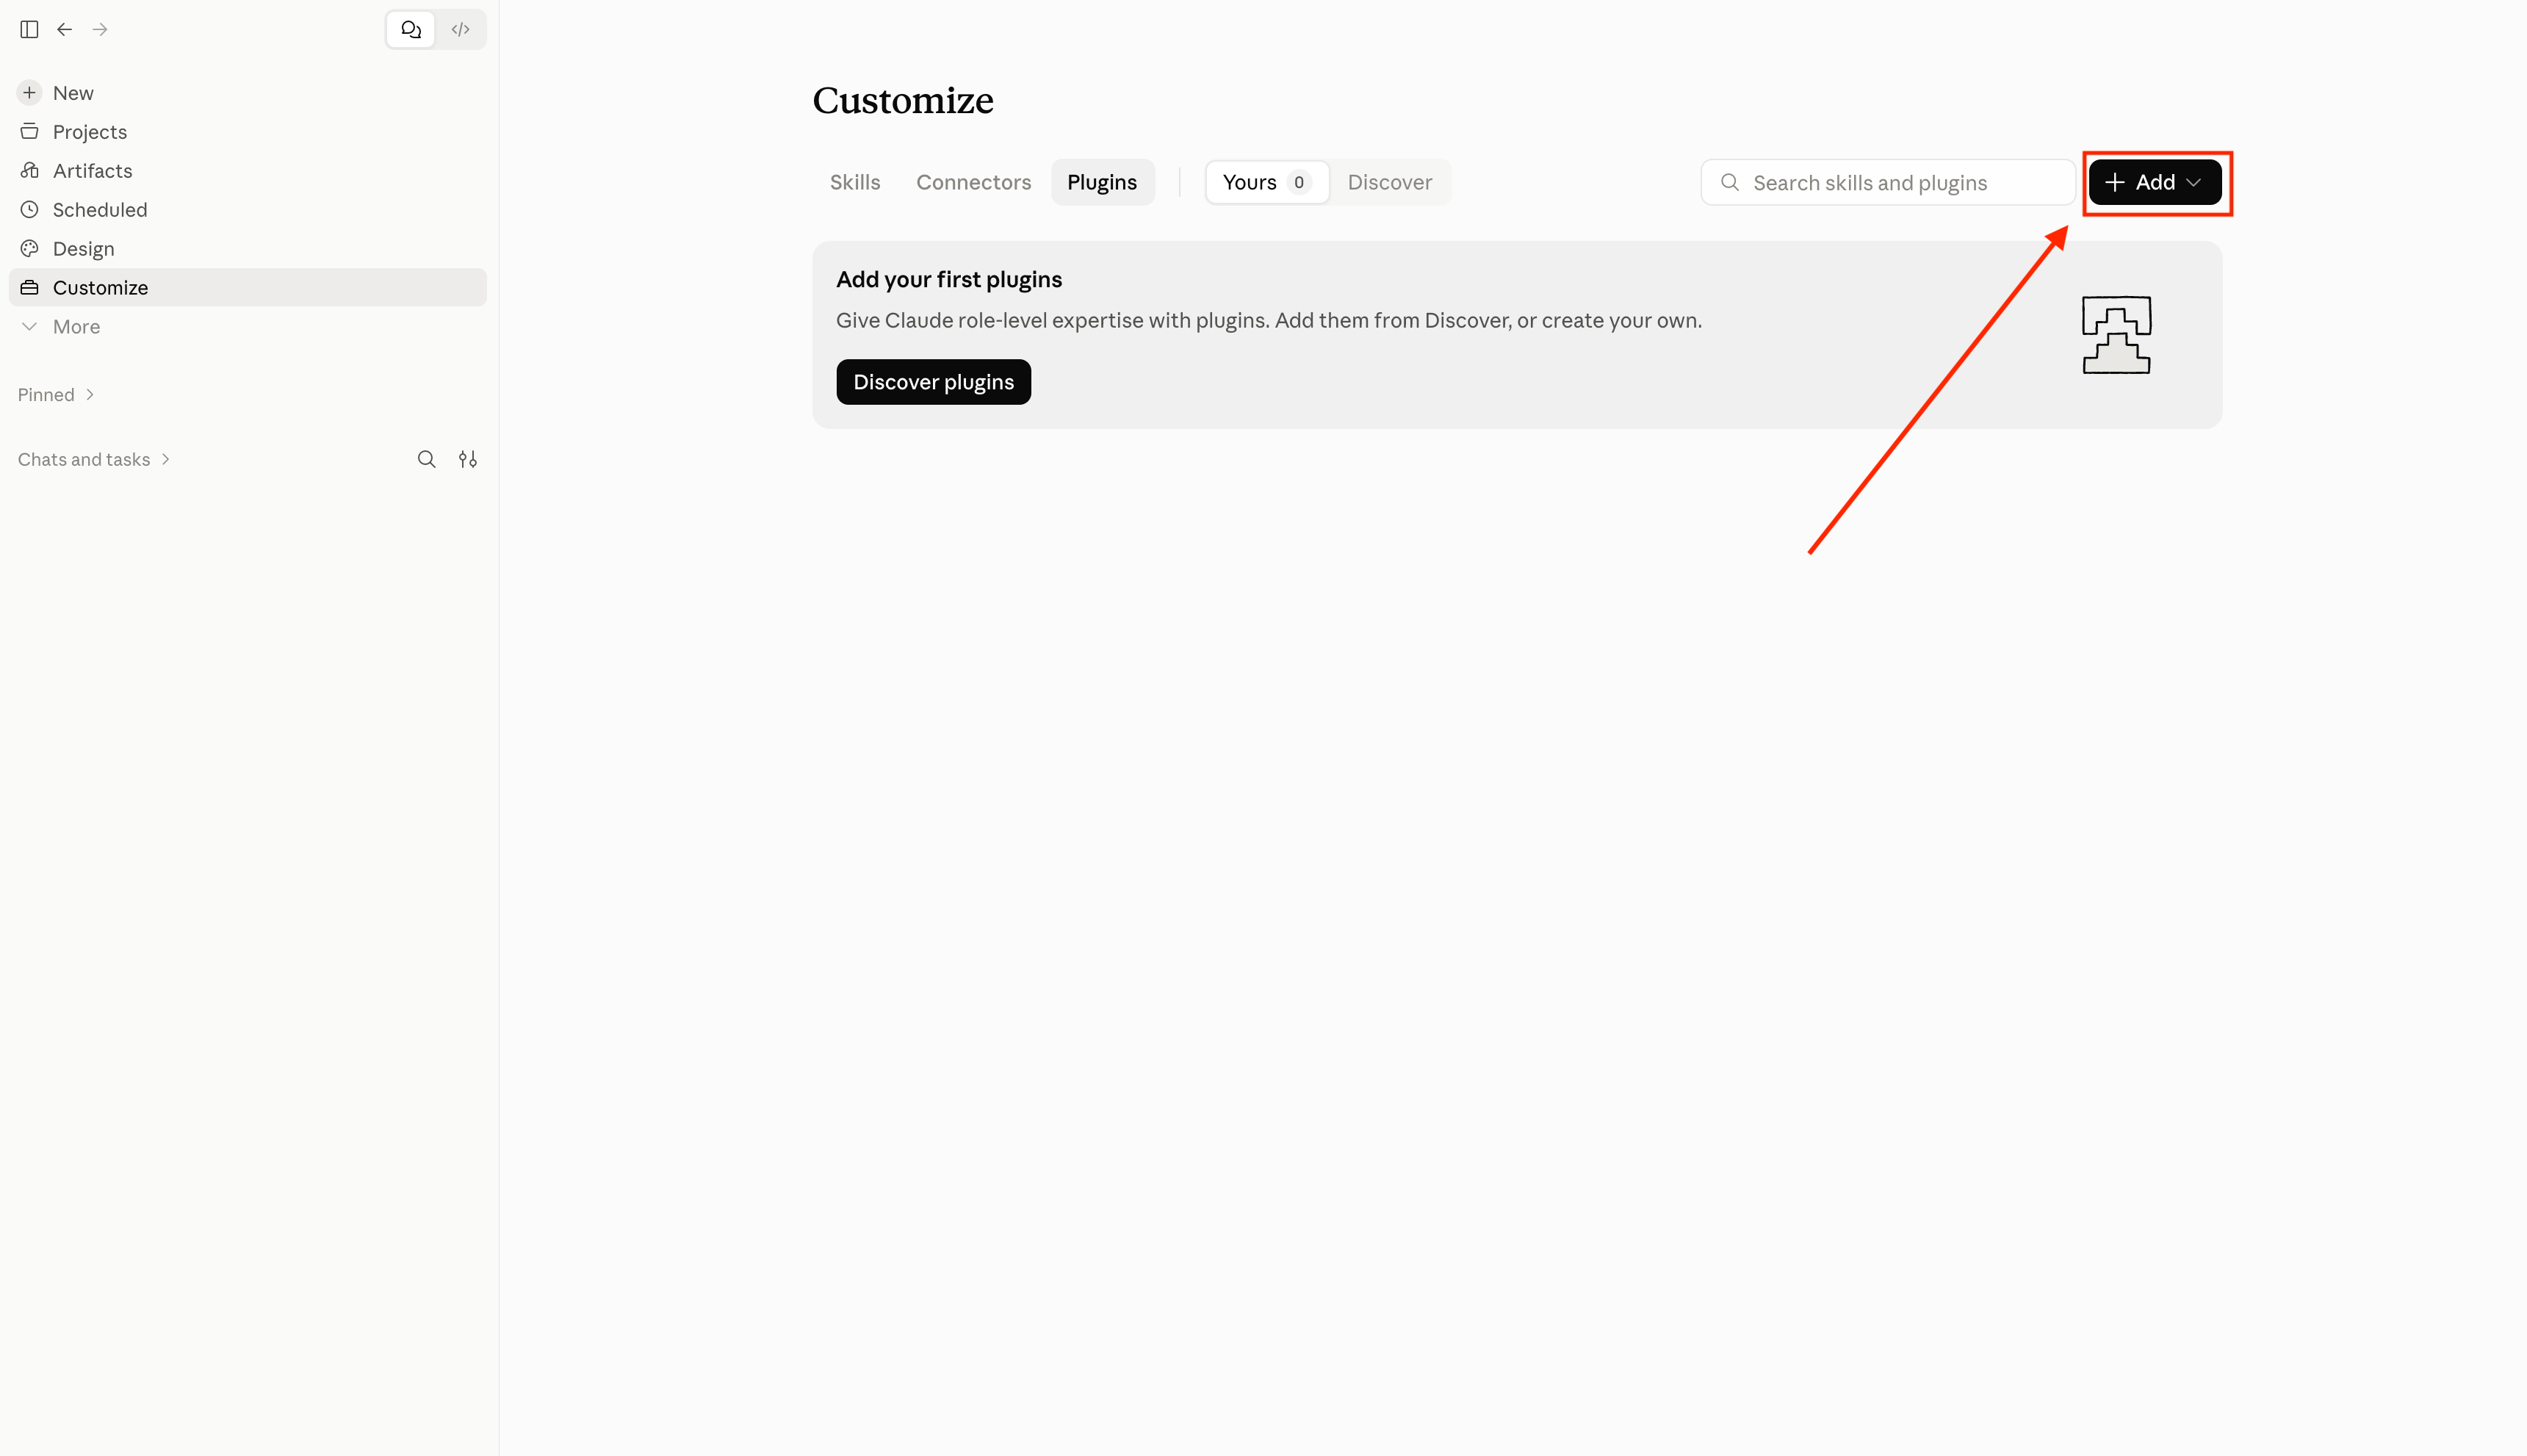Expand the More section
Image resolution: width=2527 pixels, height=1456 pixels.
pyautogui.click(x=248, y=327)
